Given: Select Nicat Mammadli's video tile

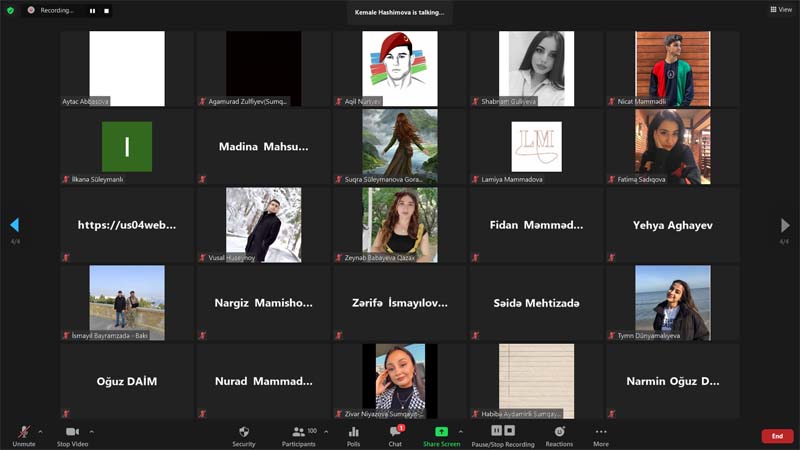Looking at the screenshot, I should pos(672,68).
